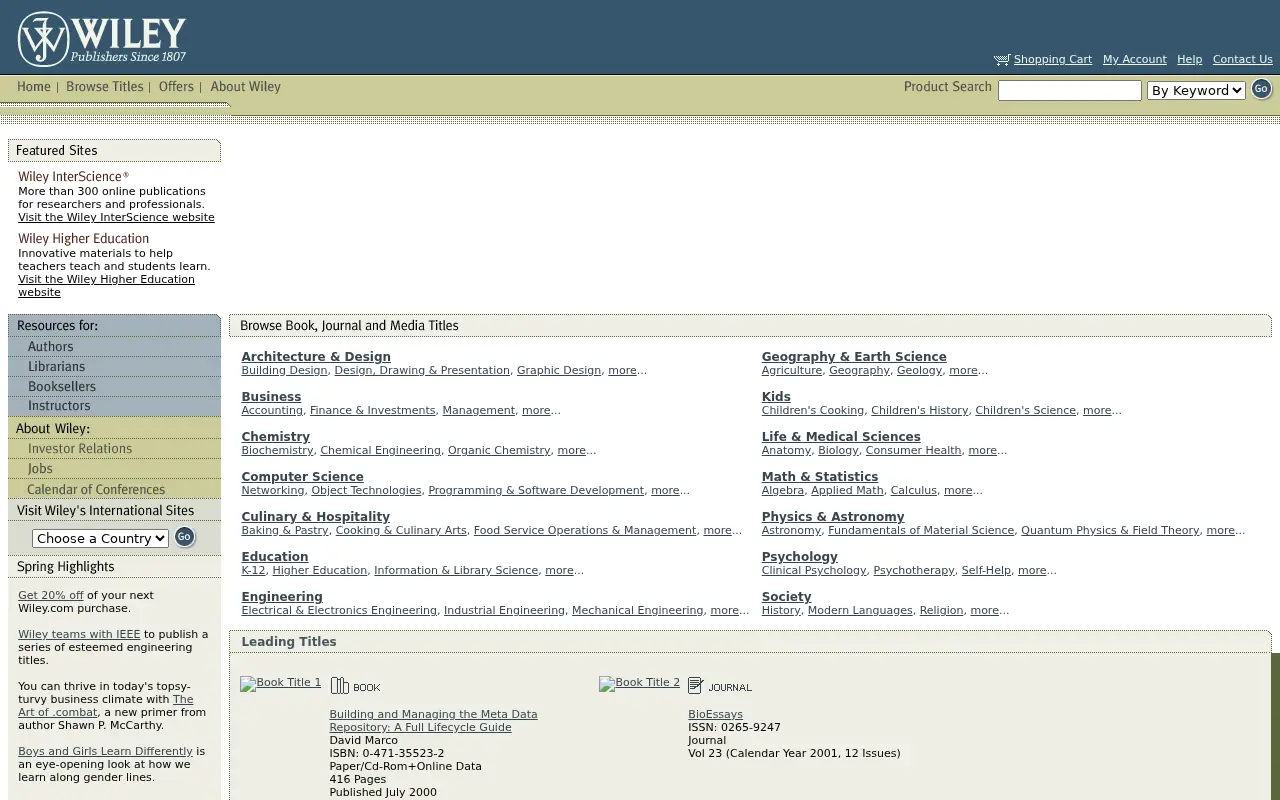Open the By Keyword search dropdown

[x=1196, y=90]
